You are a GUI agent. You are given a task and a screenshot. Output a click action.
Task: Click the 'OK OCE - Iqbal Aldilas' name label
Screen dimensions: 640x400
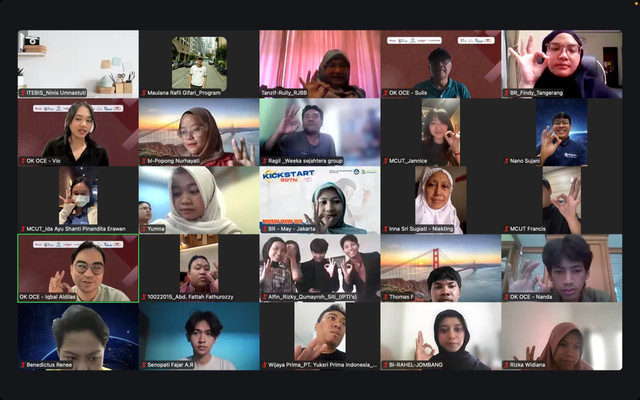coord(48,297)
